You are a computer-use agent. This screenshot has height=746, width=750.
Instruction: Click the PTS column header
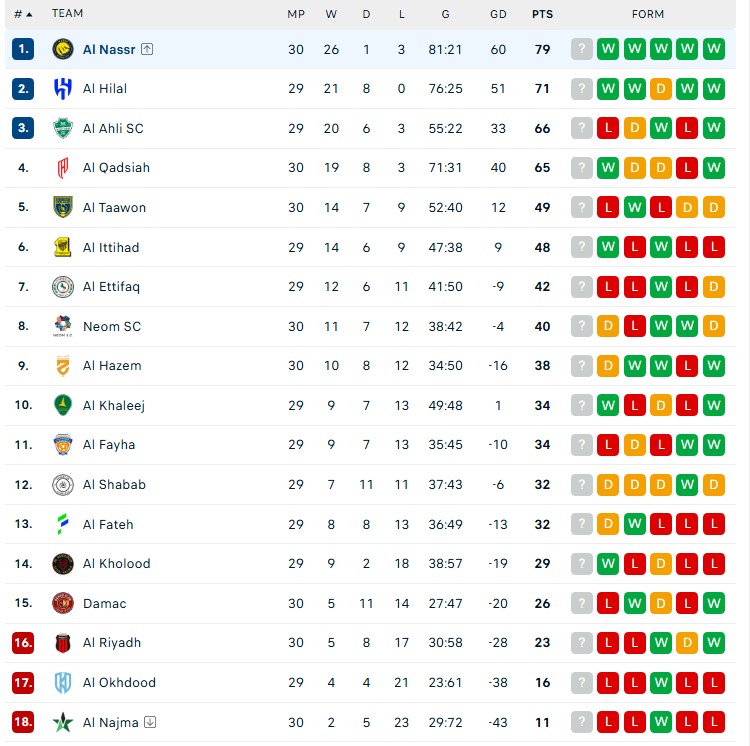pos(542,14)
